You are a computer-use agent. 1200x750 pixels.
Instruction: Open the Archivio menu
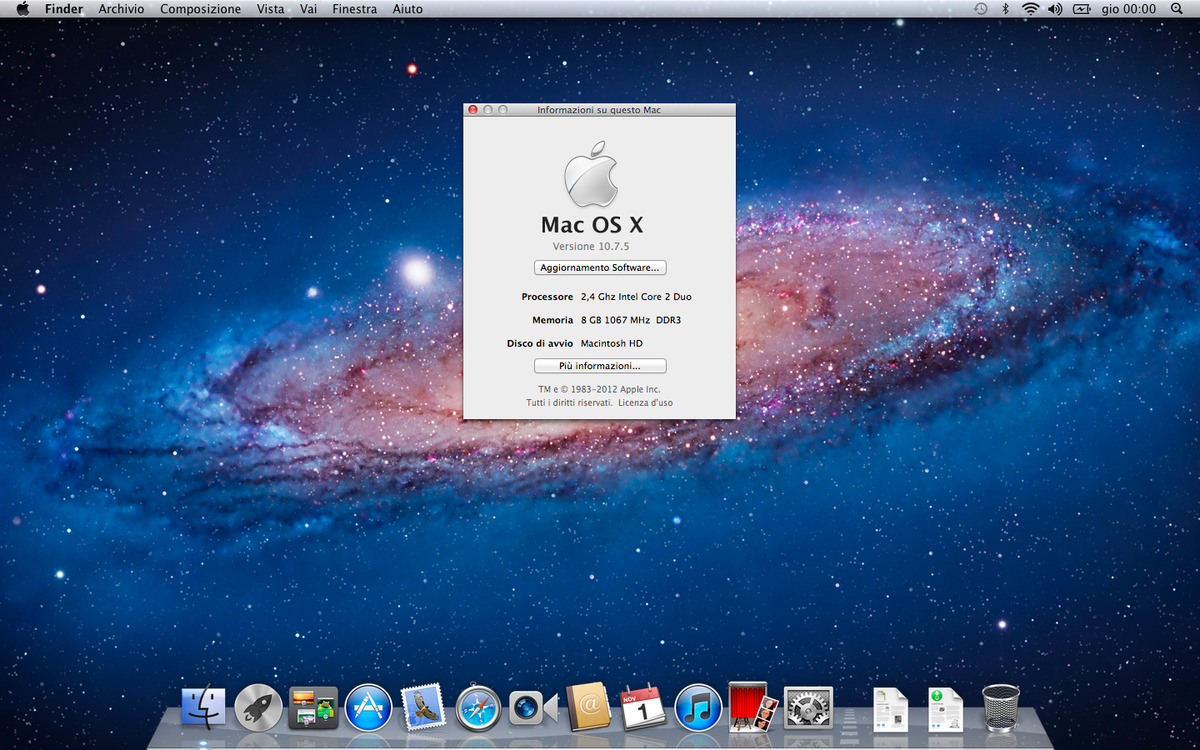(121, 9)
